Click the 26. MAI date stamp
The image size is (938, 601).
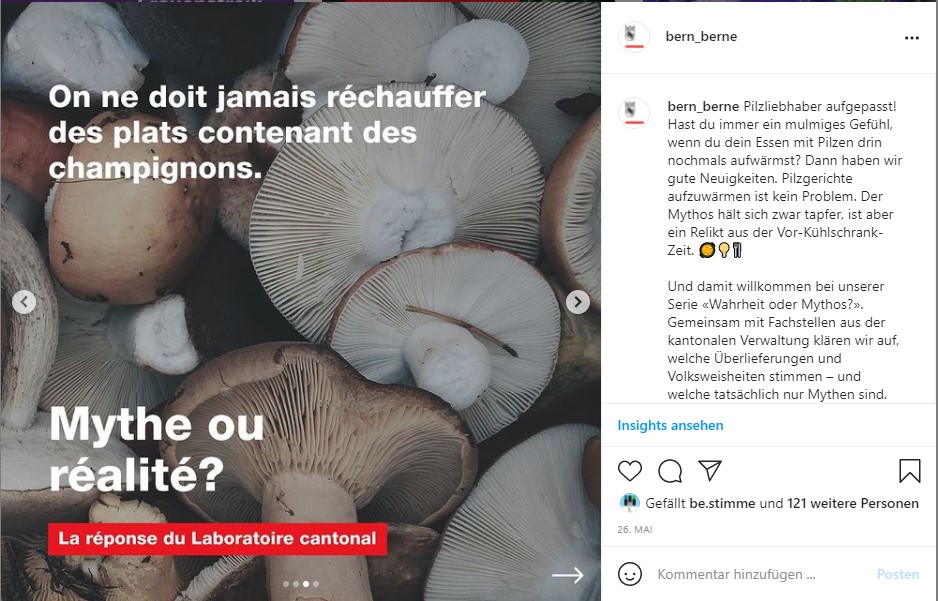(635, 529)
